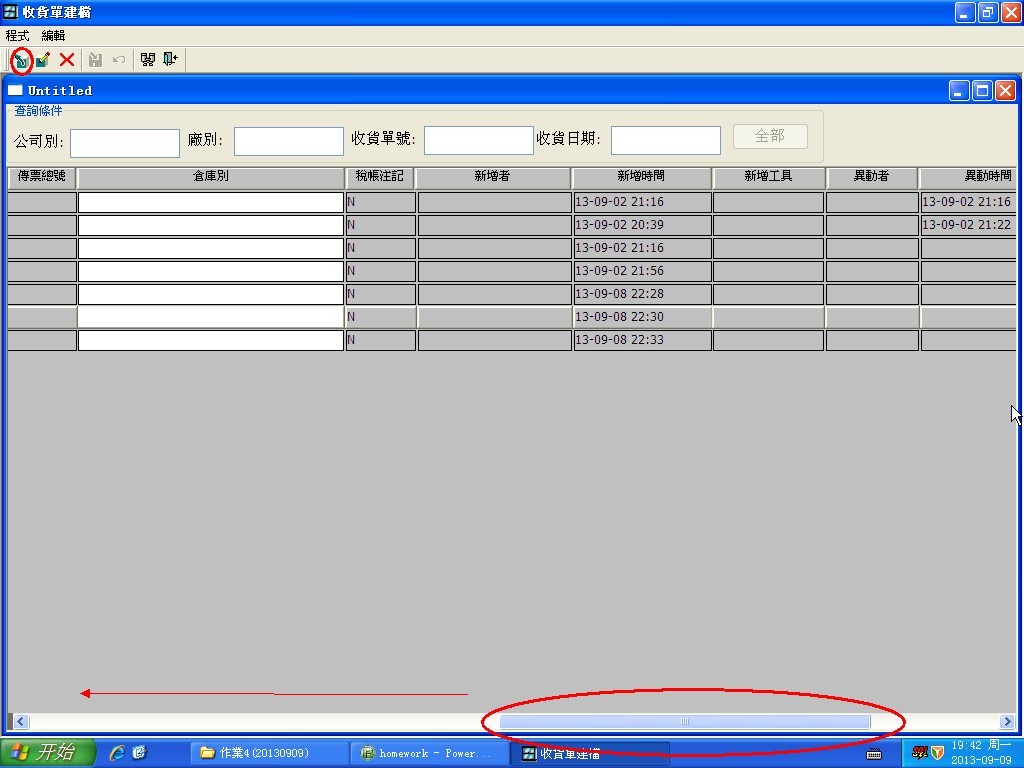Click the horizontal scrollbar thumb
This screenshot has height=768, width=1024.
pyautogui.click(x=685, y=721)
